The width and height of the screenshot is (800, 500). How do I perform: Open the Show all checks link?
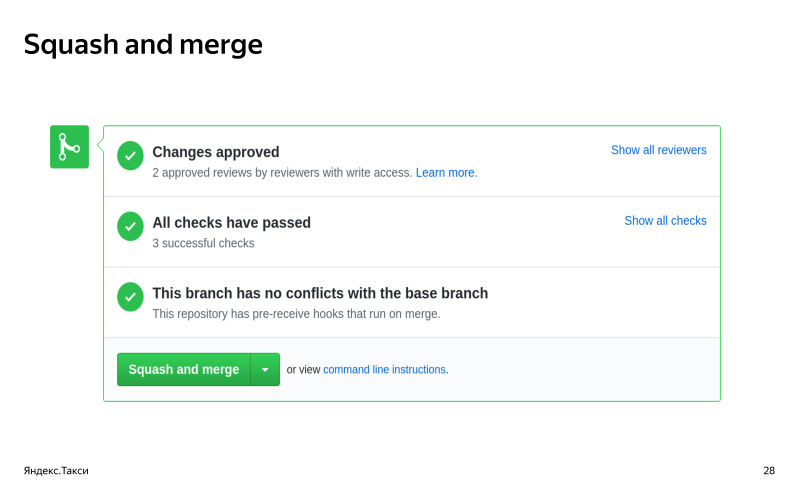(x=665, y=220)
